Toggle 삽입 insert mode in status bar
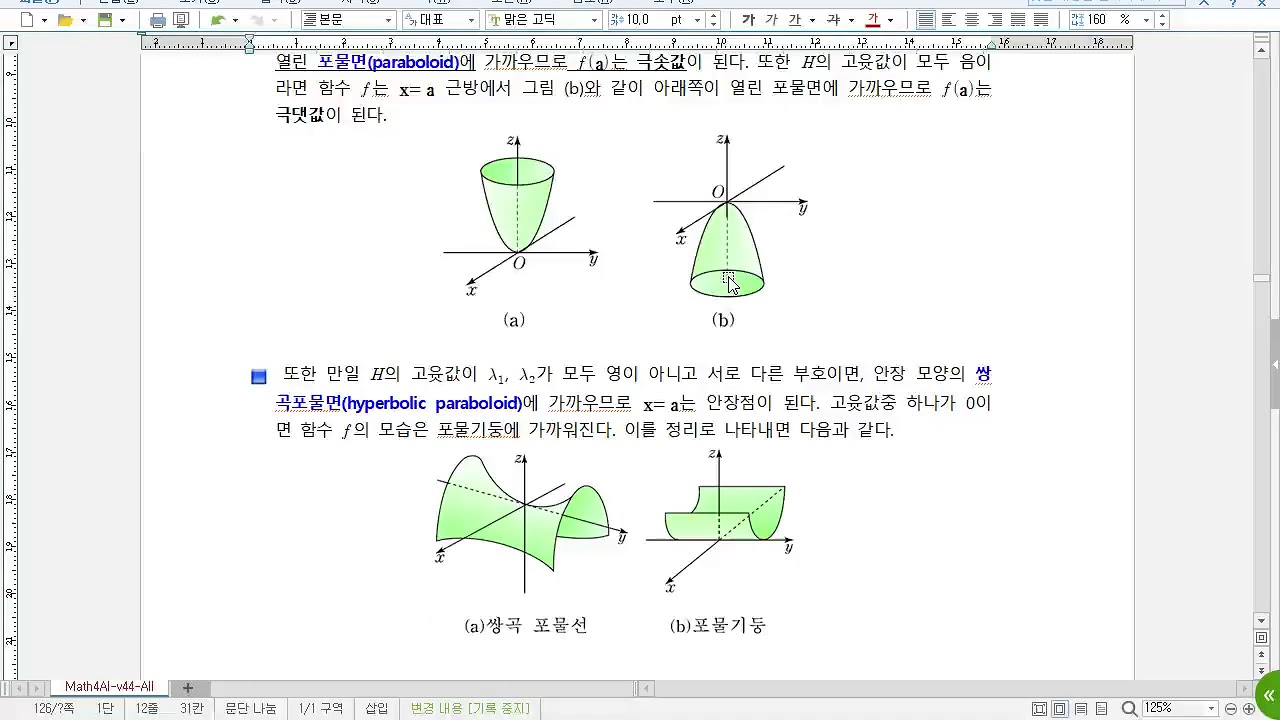 click(x=376, y=708)
